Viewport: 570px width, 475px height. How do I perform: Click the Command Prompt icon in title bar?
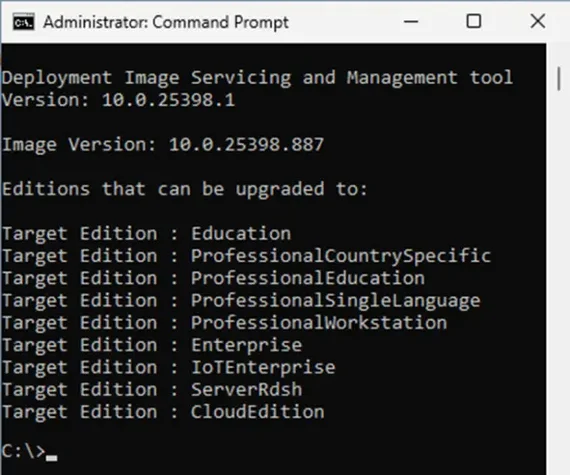point(24,22)
